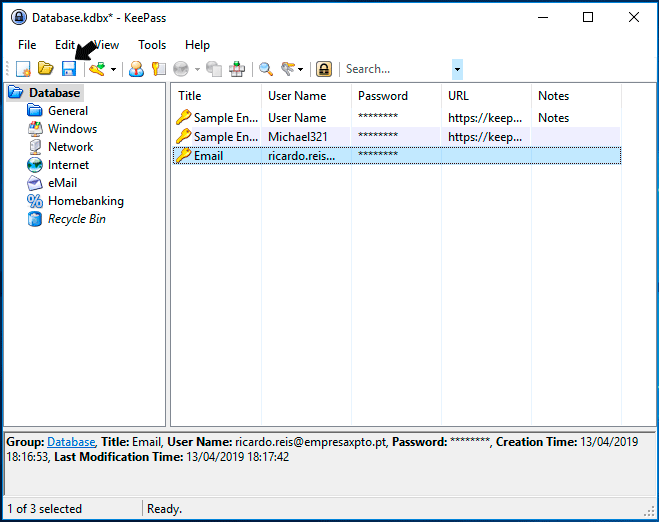
Task: Save the database with the floppy icon
Action: pos(69,69)
